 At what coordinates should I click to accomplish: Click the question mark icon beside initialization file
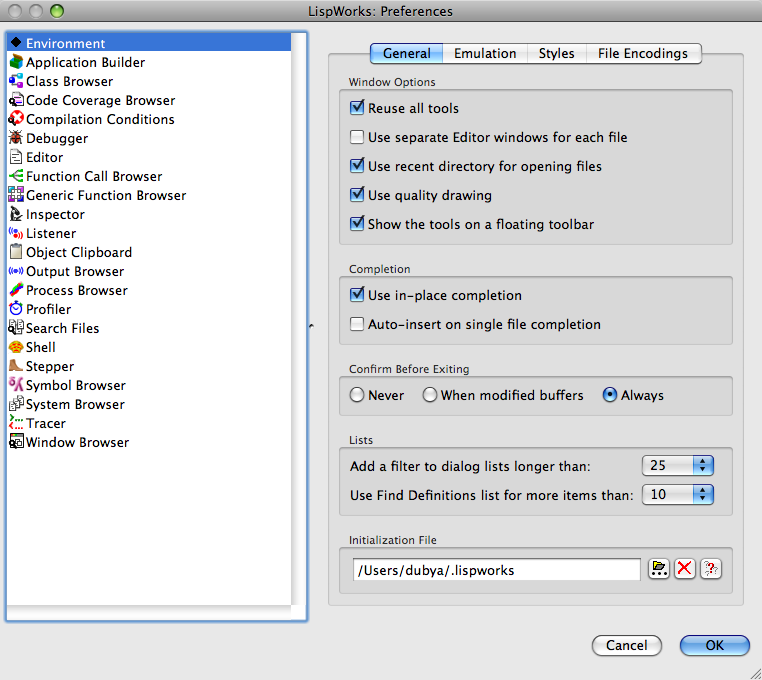click(711, 569)
